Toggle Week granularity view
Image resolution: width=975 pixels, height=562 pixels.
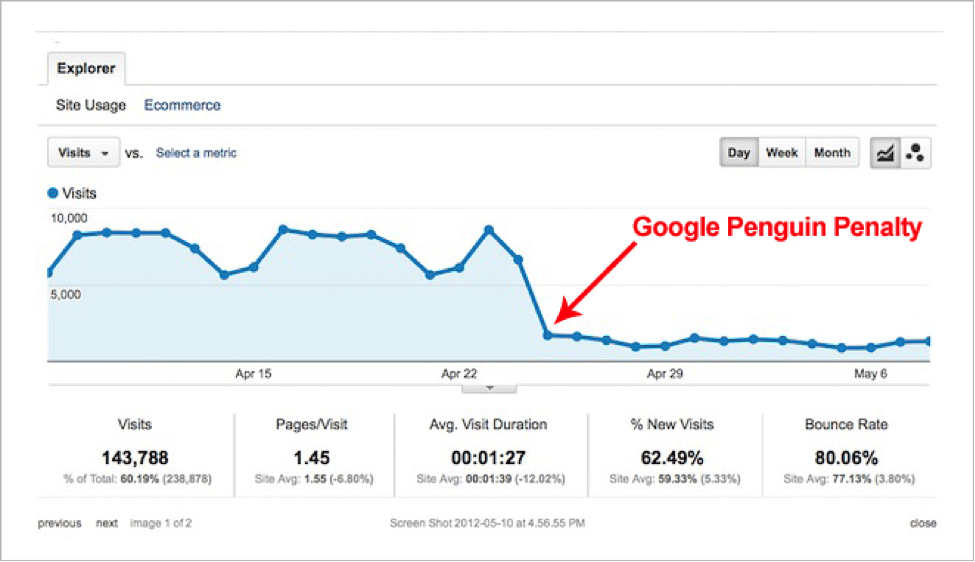click(782, 153)
